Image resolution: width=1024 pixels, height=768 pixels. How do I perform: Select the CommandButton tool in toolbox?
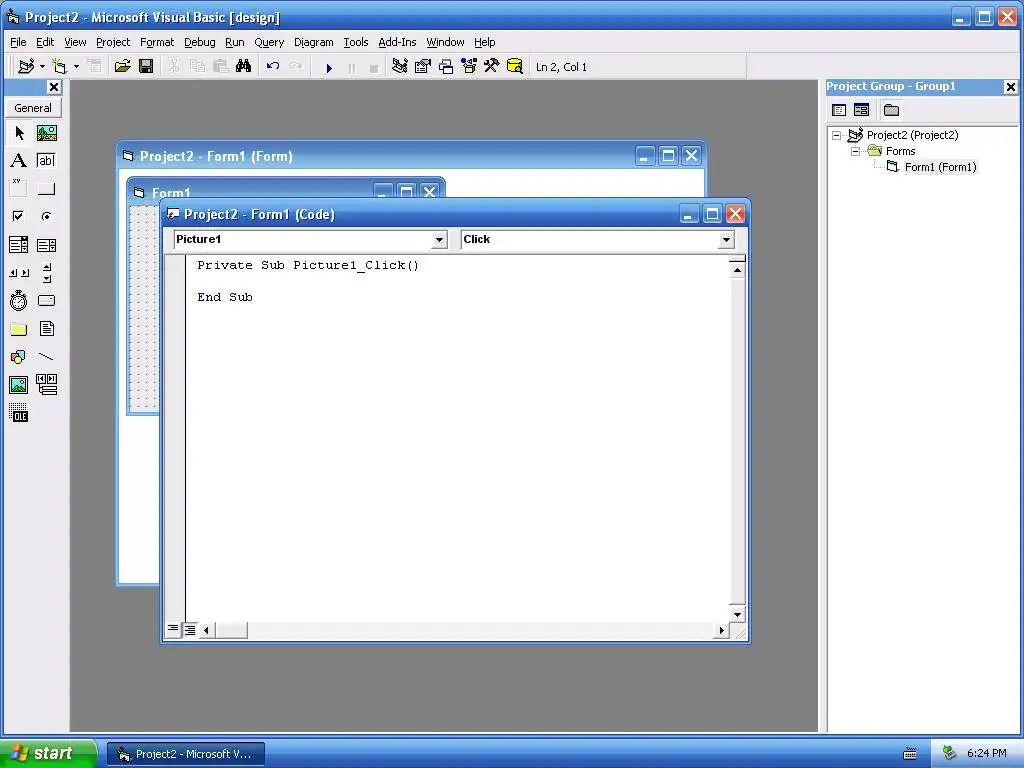coord(46,189)
